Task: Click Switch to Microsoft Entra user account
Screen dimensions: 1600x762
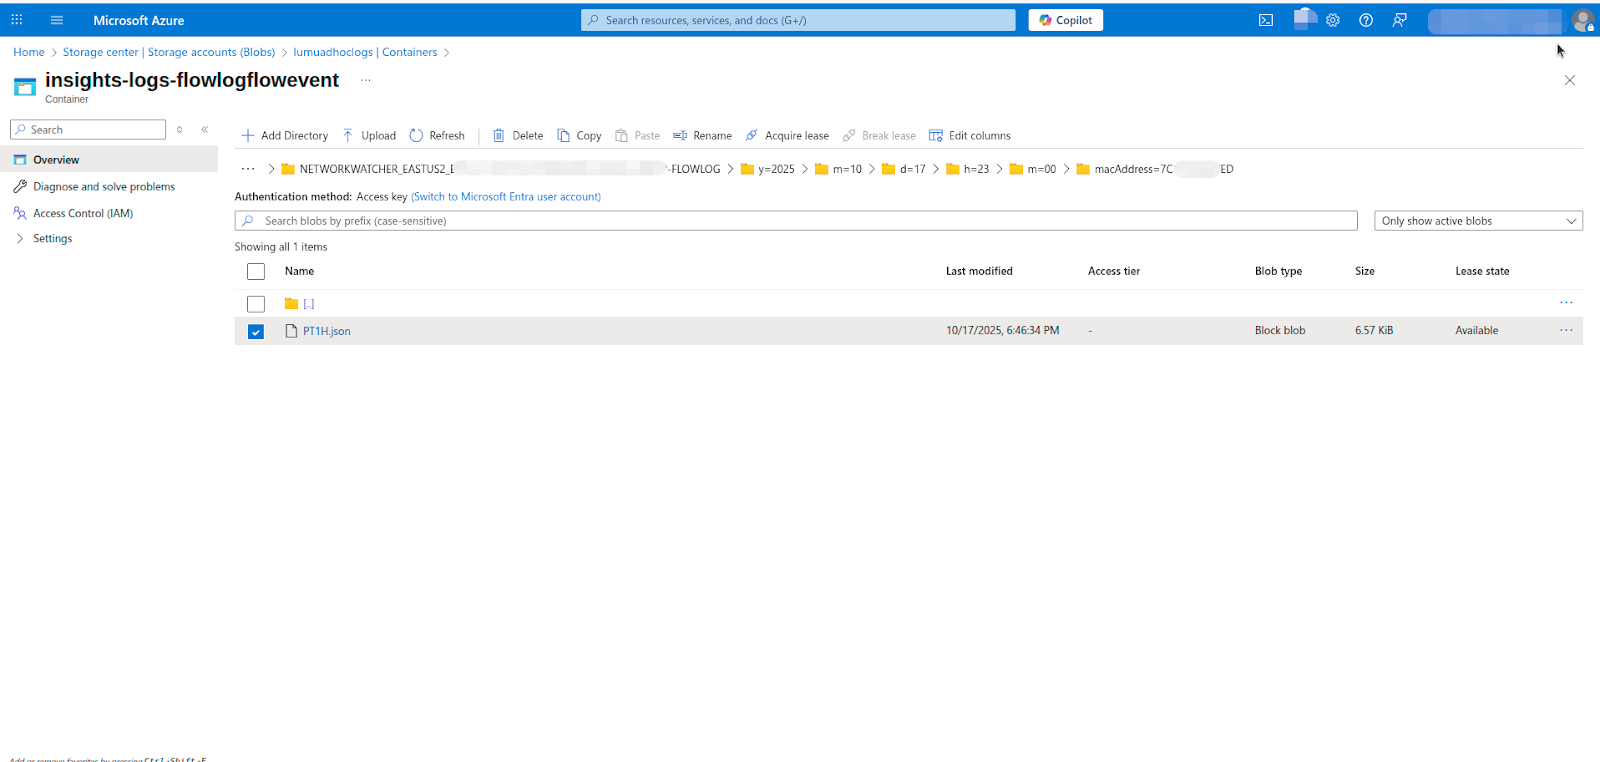Action: (506, 197)
